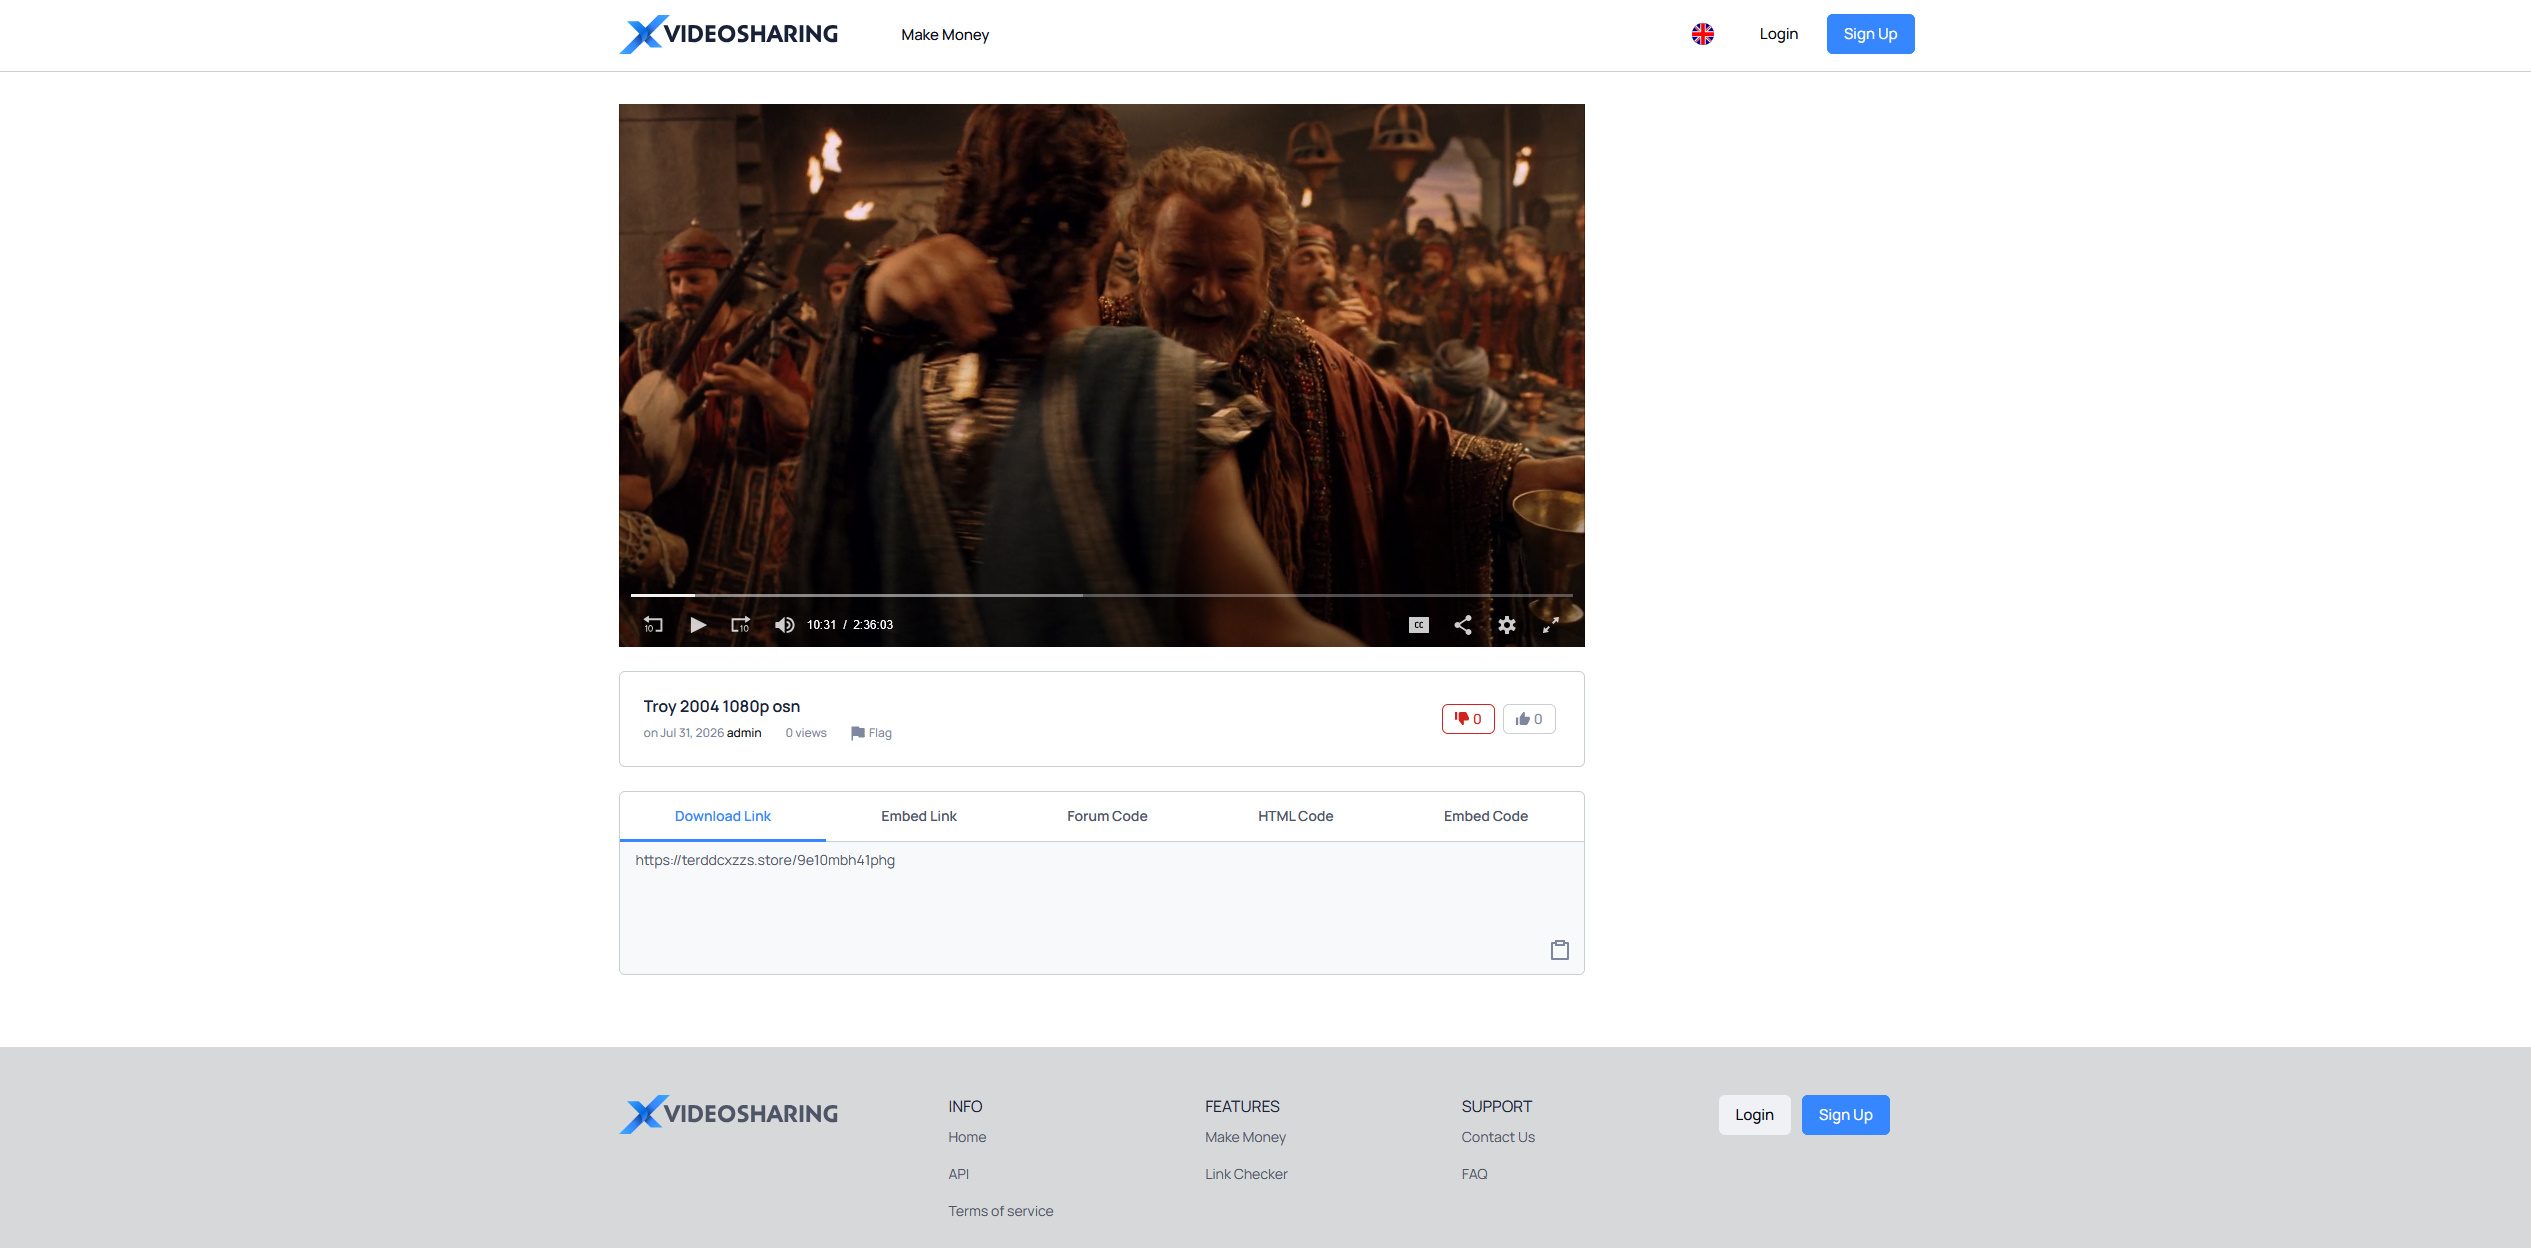Open Home link in footer
The width and height of the screenshot is (2531, 1248).
point(967,1137)
